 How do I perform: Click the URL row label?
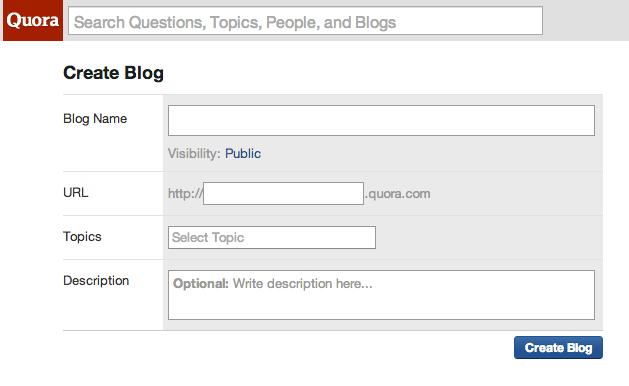[75, 193]
